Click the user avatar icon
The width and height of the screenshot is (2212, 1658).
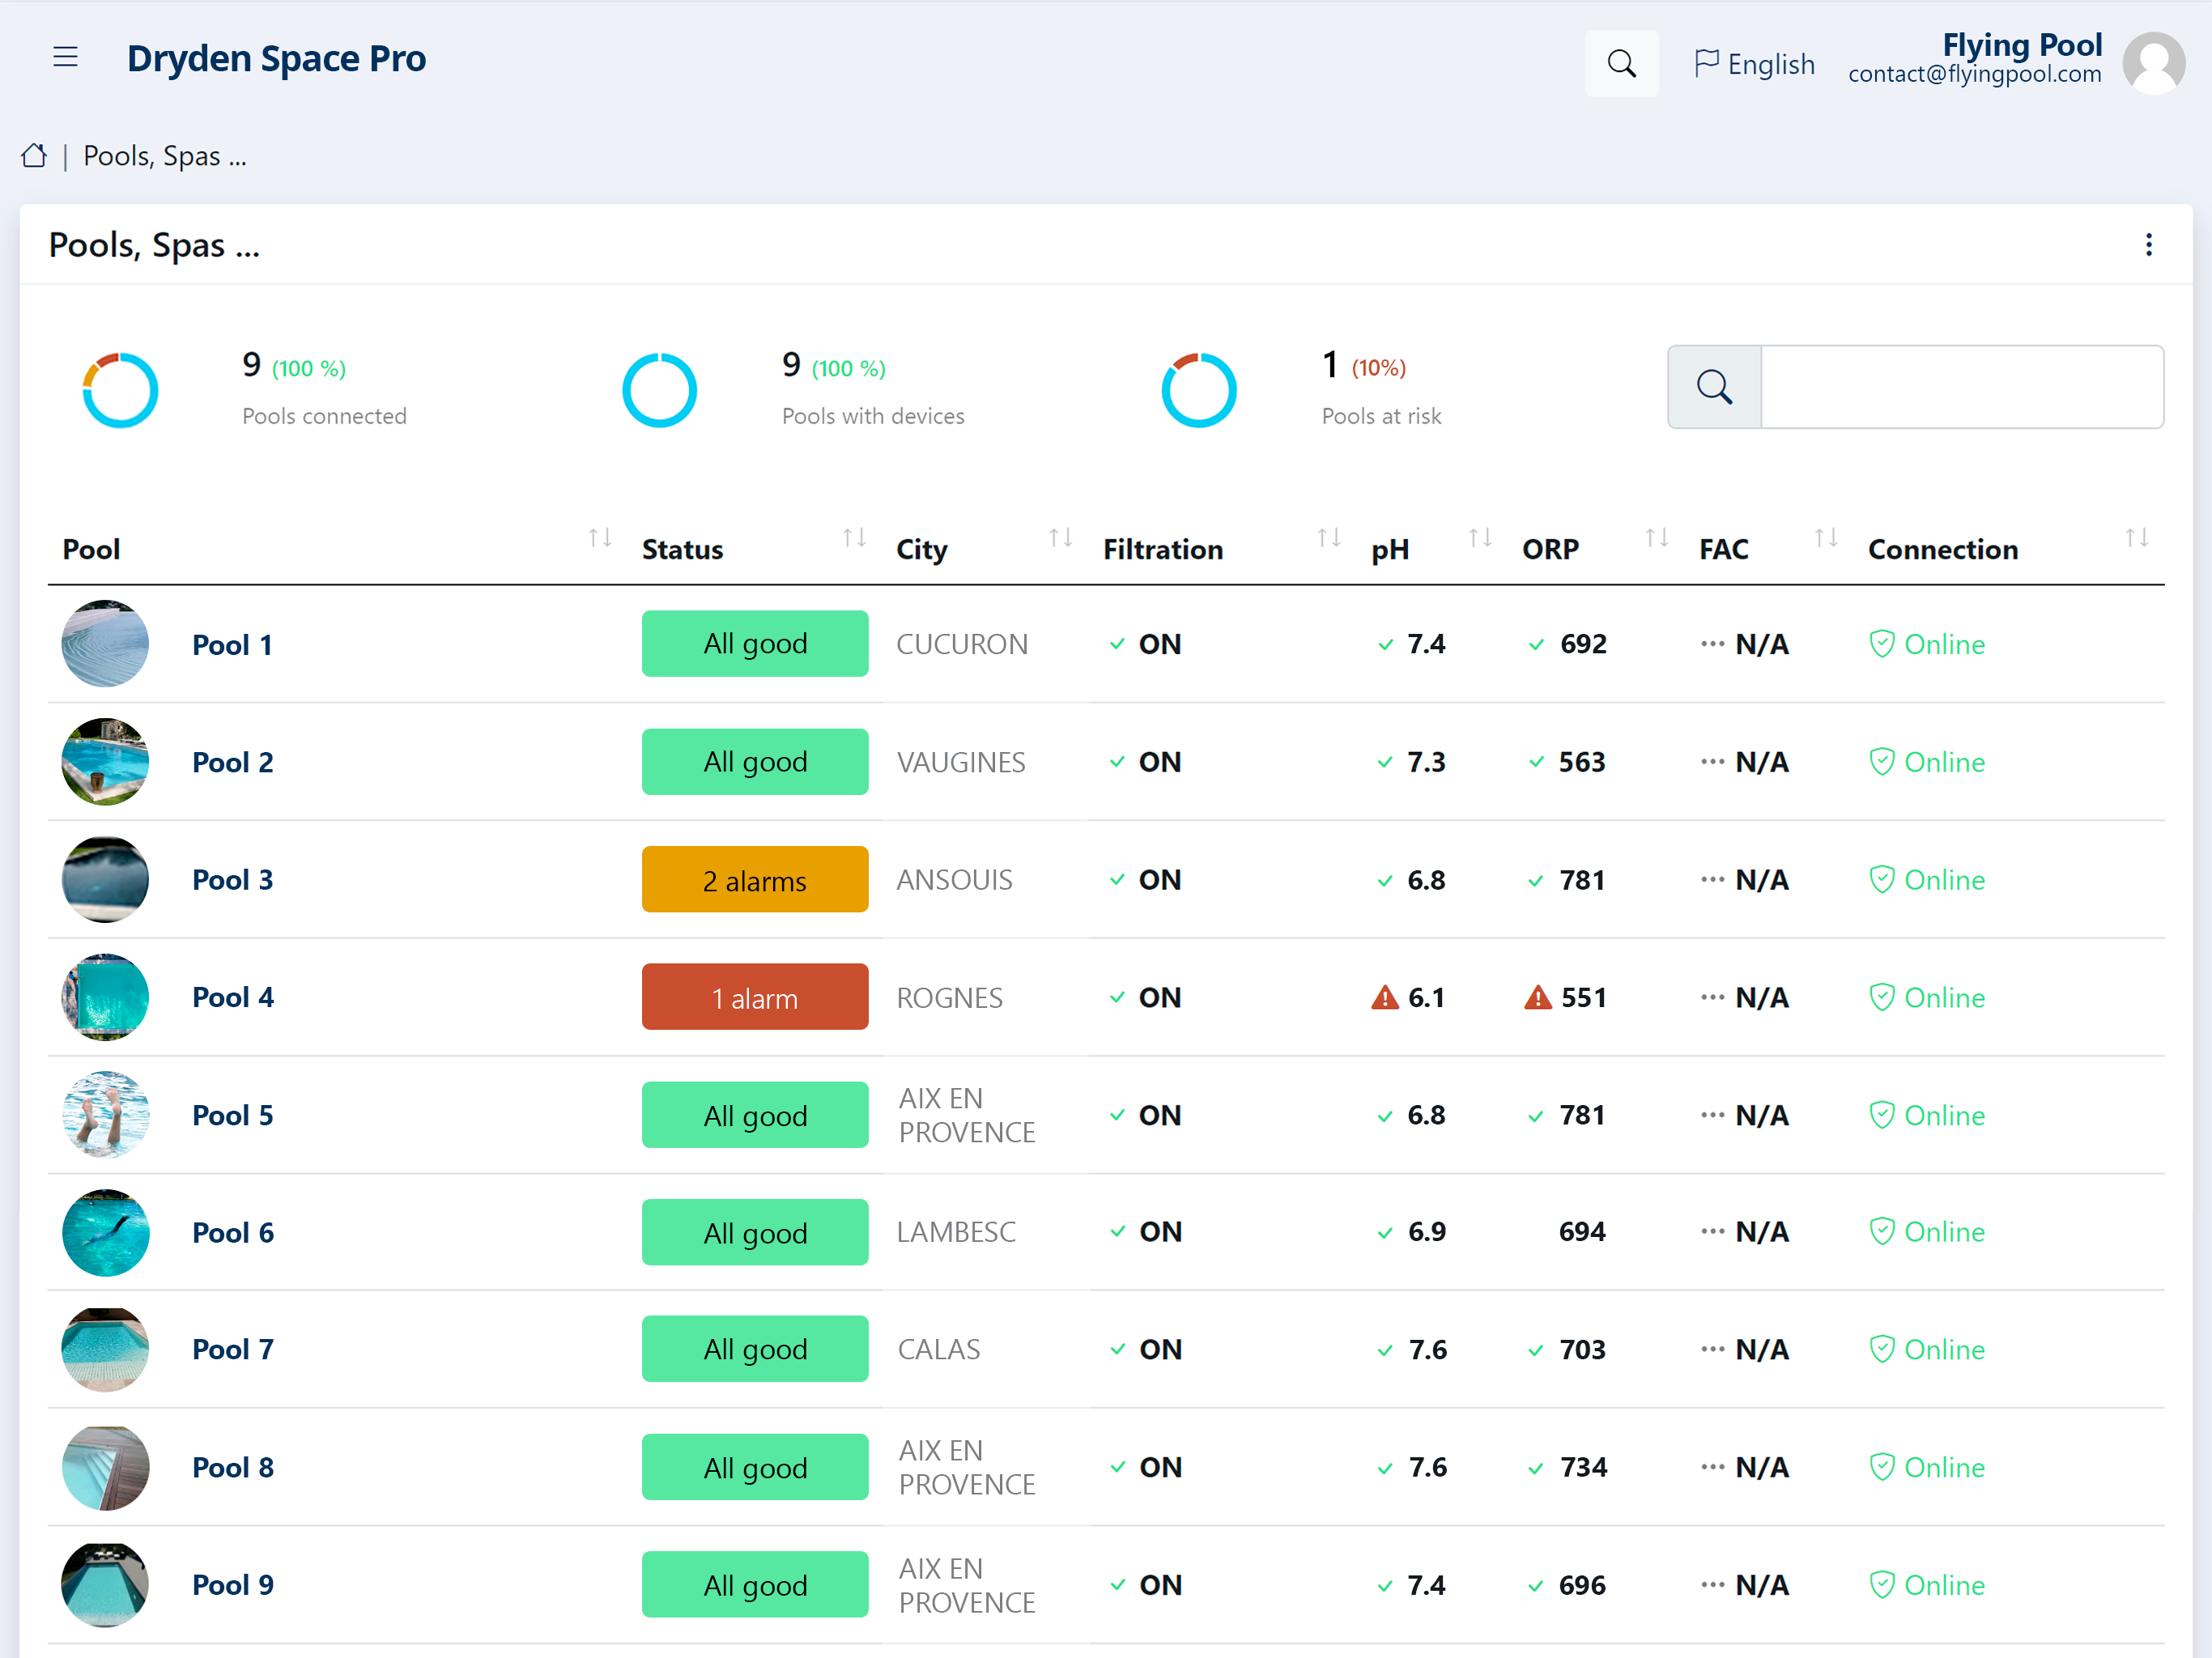2154,63
